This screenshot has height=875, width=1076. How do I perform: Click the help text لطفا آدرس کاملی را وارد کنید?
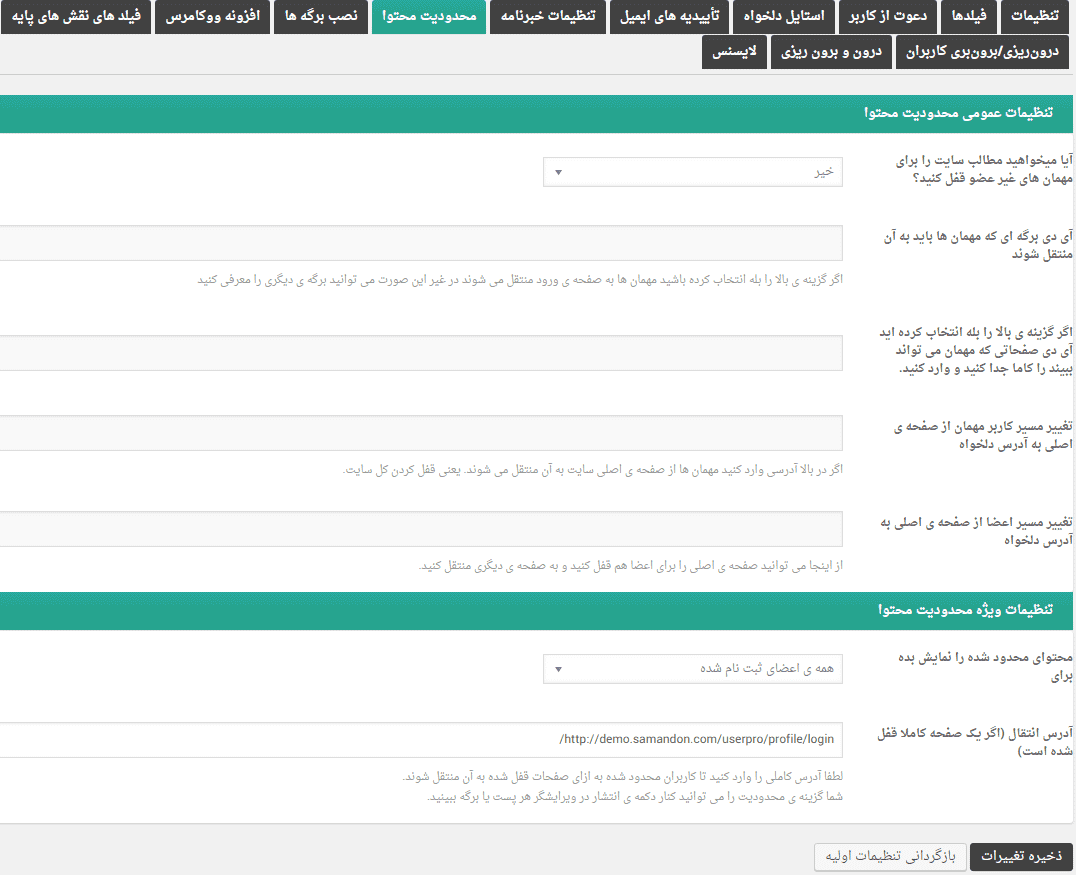tap(622, 777)
